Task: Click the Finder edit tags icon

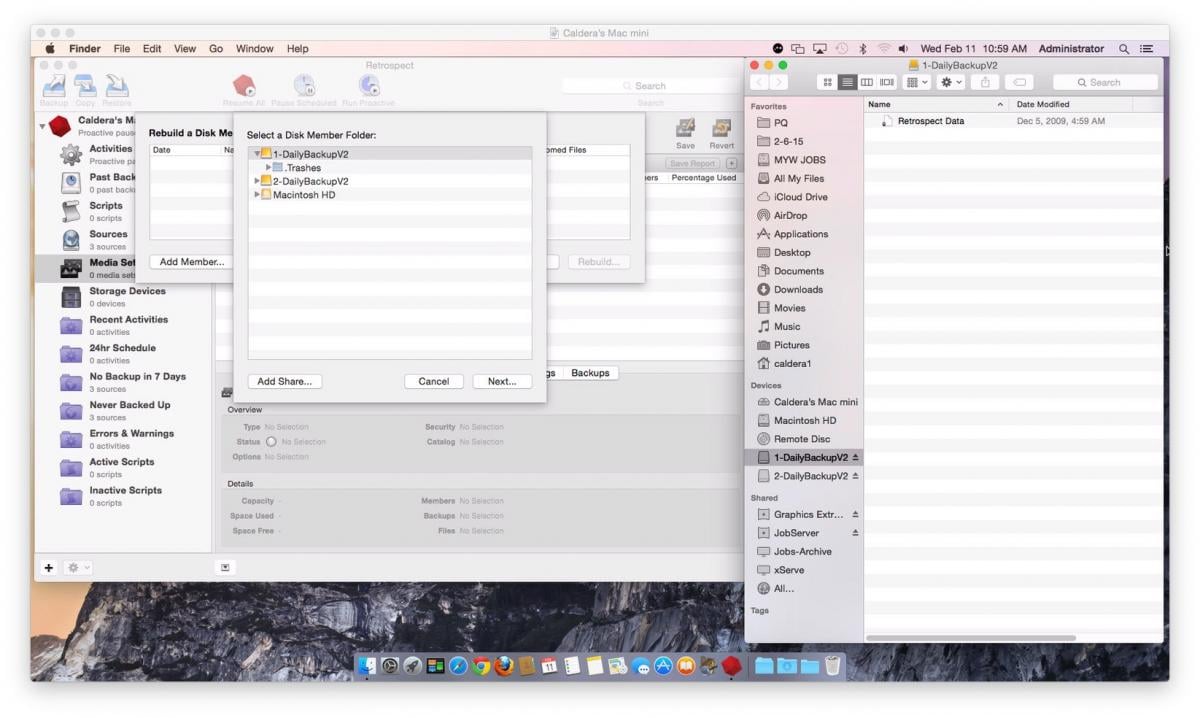Action: [1019, 82]
